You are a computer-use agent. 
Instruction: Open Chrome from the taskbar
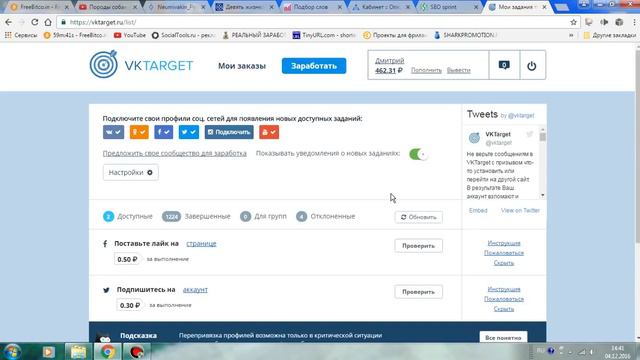[x=108, y=351]
